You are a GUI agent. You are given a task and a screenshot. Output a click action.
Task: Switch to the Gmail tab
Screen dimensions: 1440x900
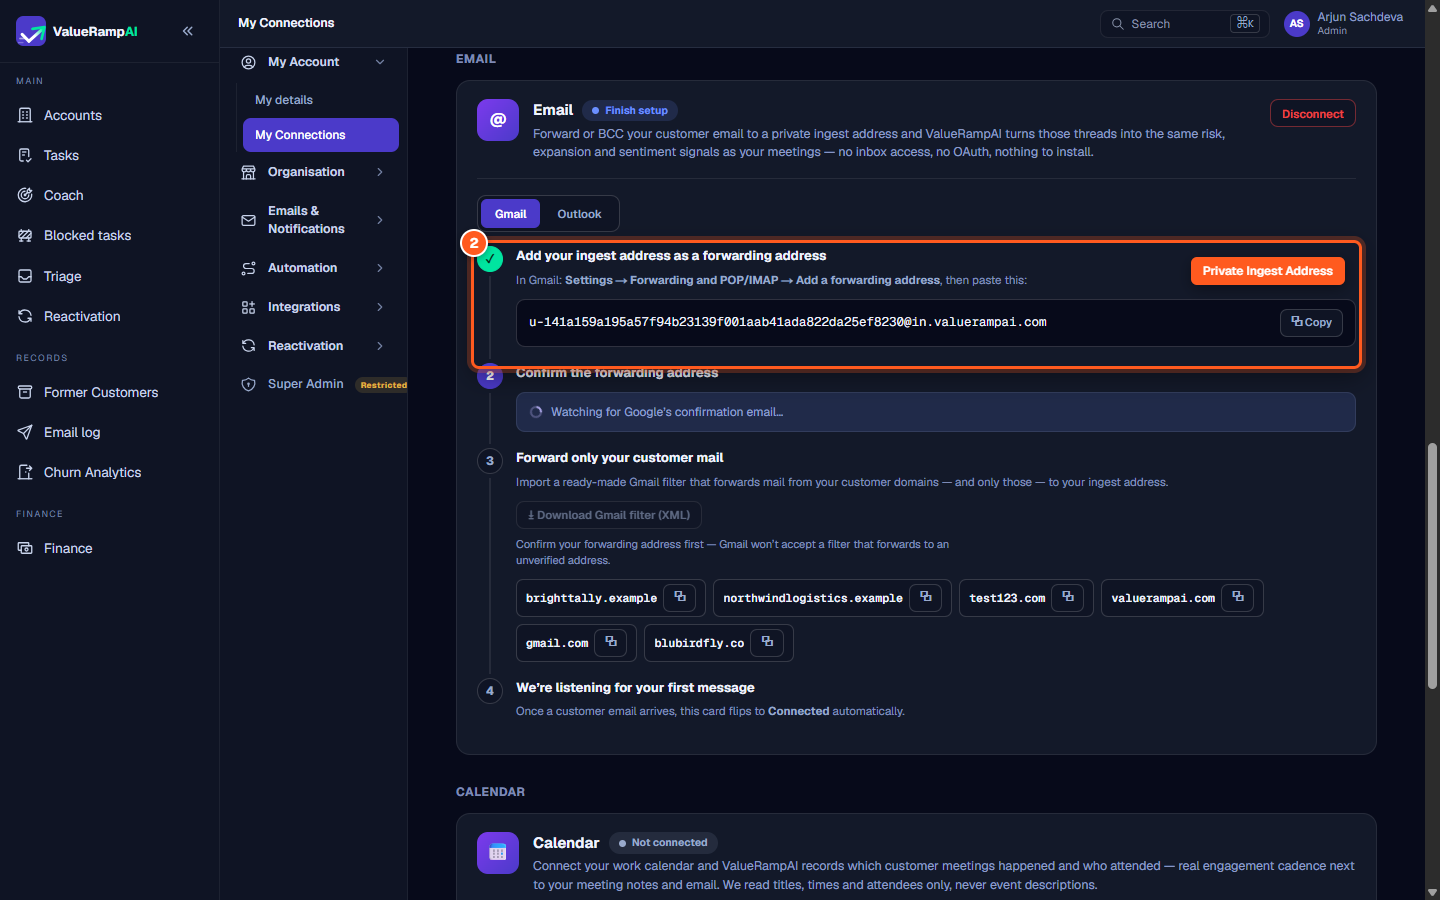[510, 214]
